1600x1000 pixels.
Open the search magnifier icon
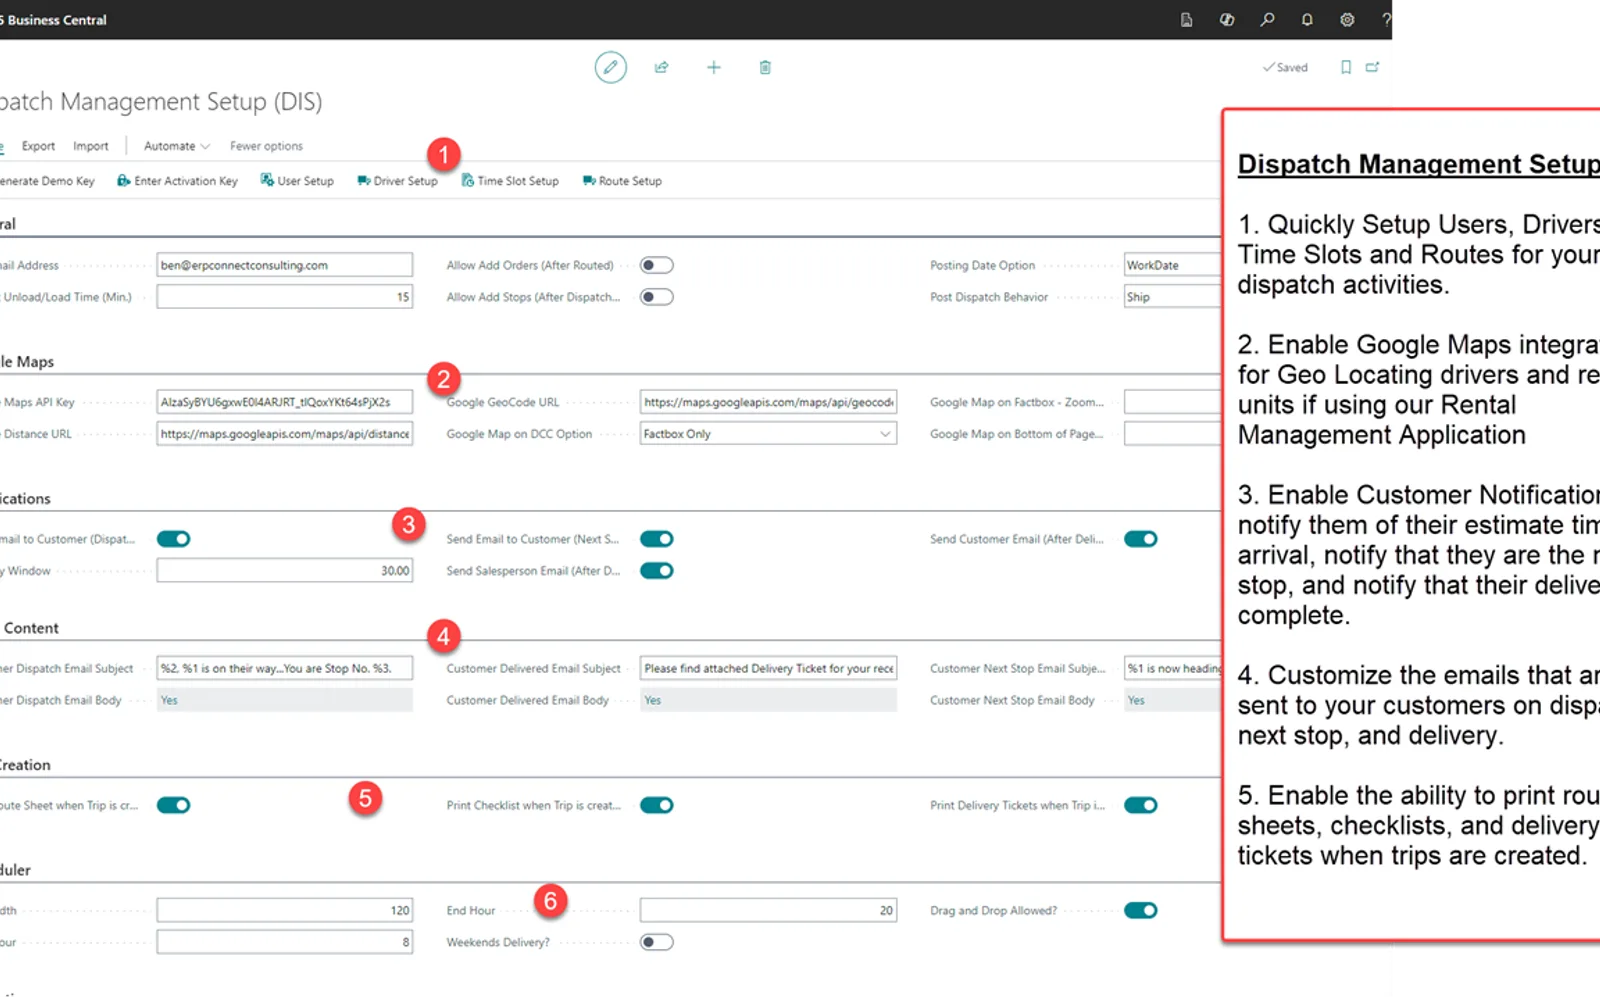point(1267,19)
